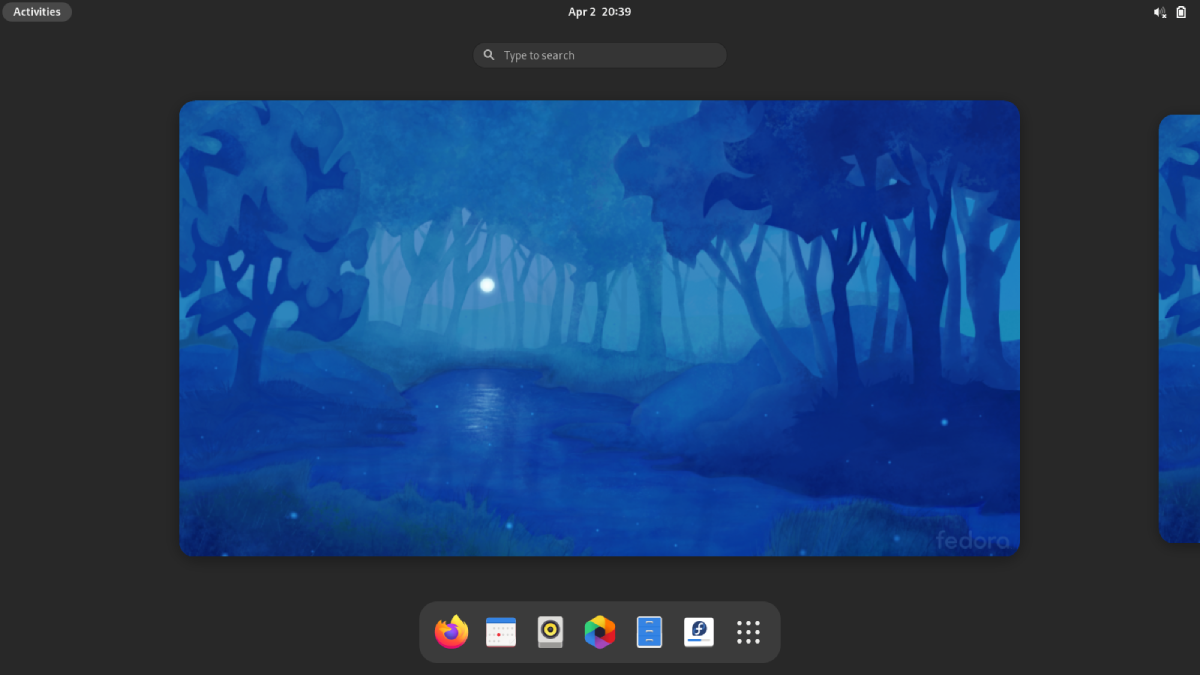The image size is (1200, 675).
Task: Click the fedora watermark on the wallpaper
Action: (972, 541)
